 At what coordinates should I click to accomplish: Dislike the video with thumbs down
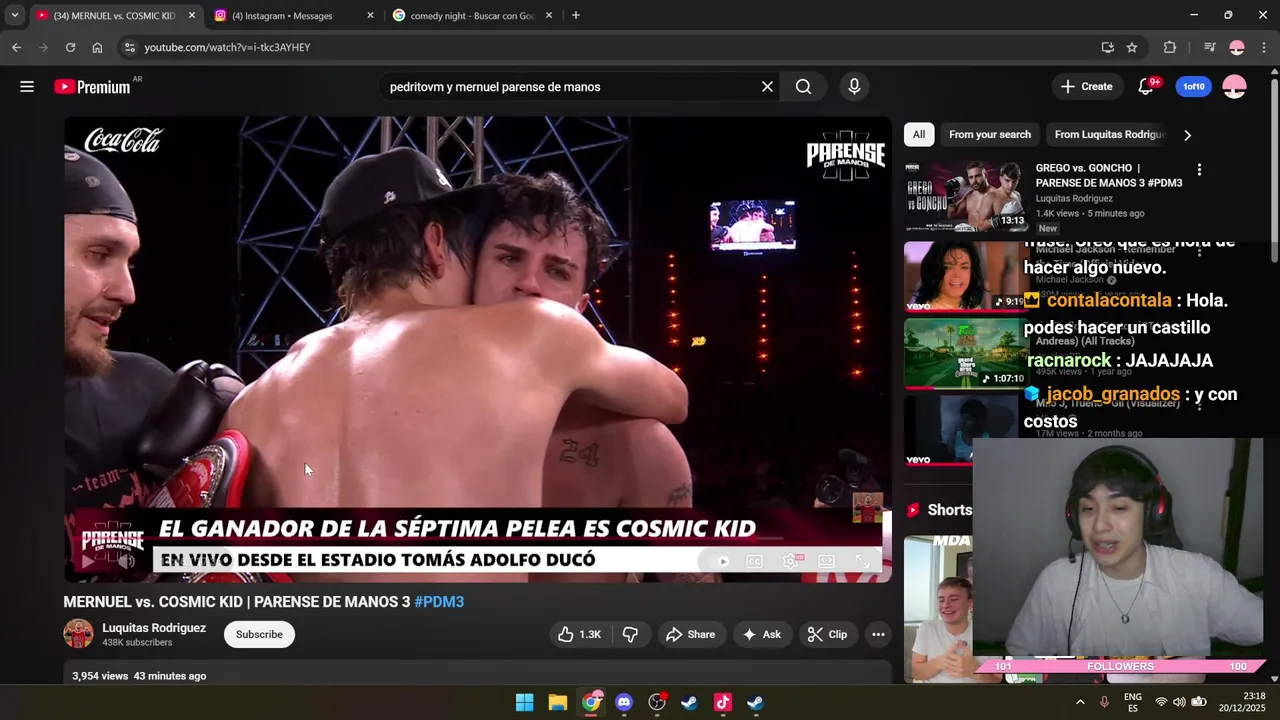click(630, 634)
